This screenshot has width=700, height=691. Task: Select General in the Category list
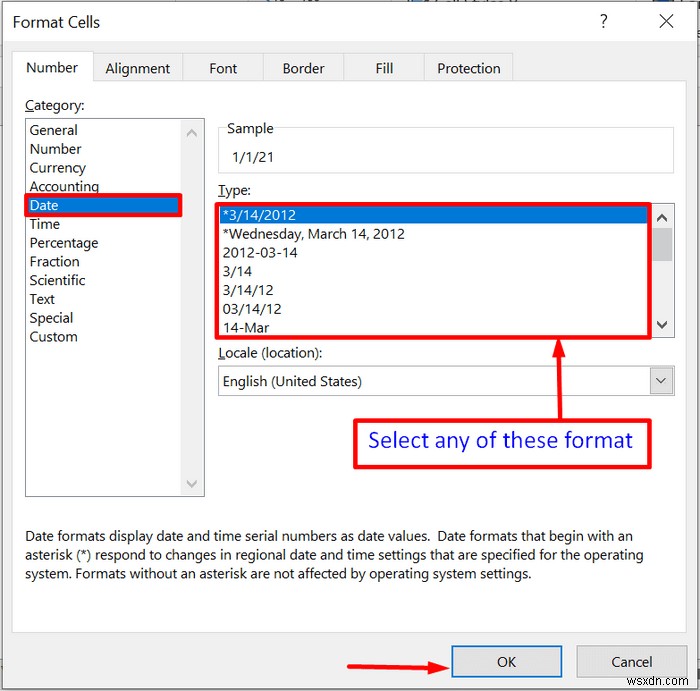pos(104,130)
